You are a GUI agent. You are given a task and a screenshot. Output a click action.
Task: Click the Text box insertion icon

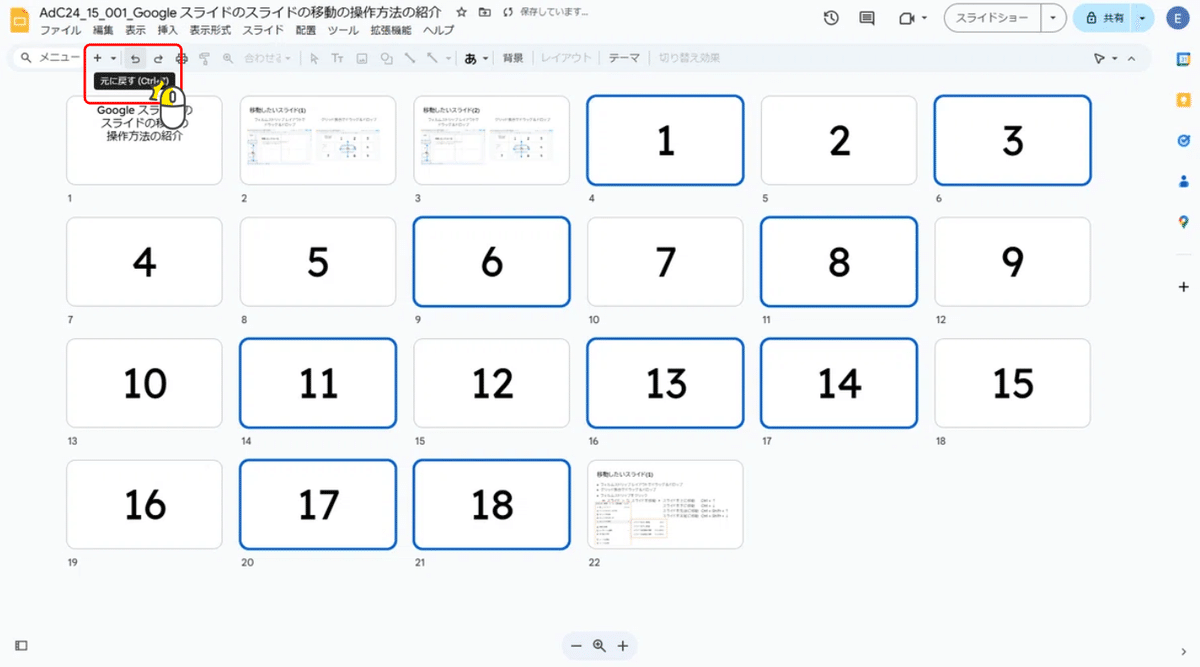338,58
